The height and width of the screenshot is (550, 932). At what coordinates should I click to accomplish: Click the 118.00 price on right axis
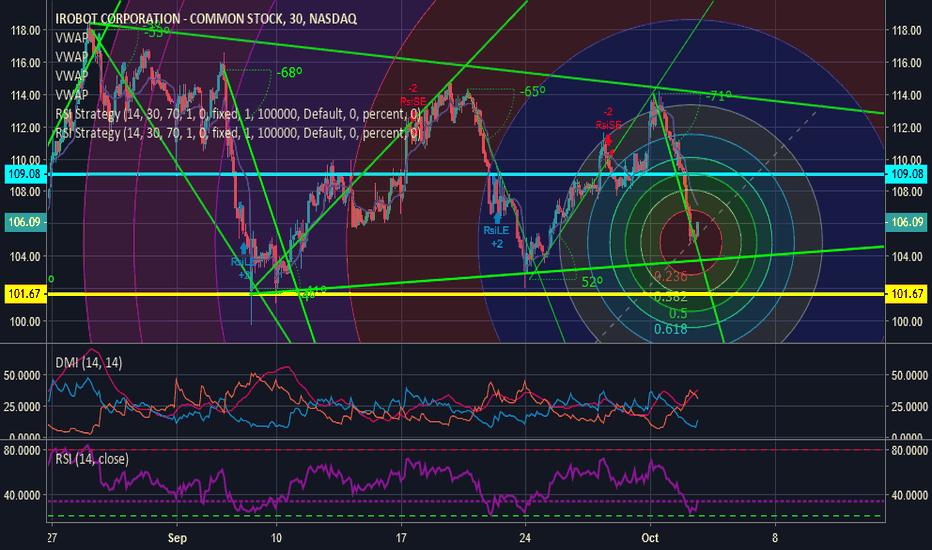[x=907, y=30]
